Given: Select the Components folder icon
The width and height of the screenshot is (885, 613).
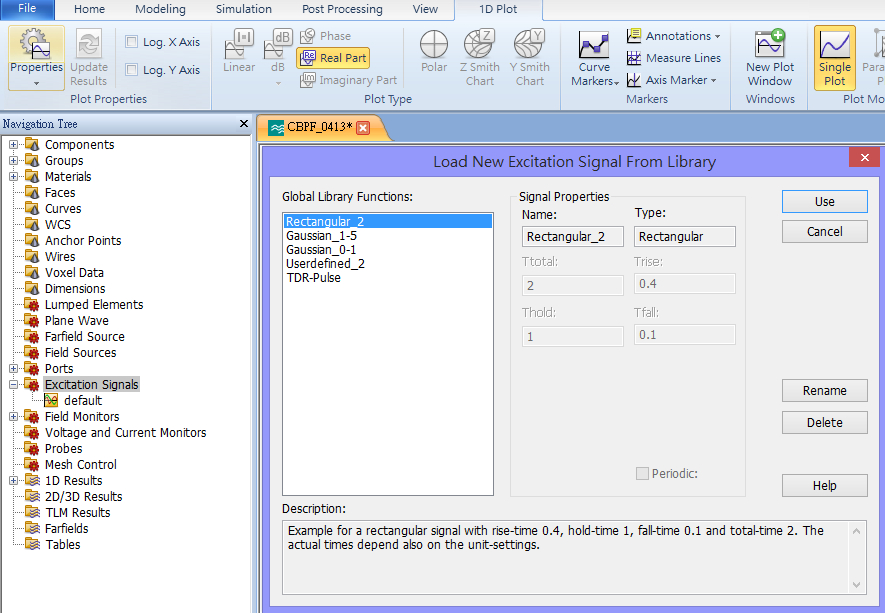Looking at the screenshot, I should click(32, 145).
